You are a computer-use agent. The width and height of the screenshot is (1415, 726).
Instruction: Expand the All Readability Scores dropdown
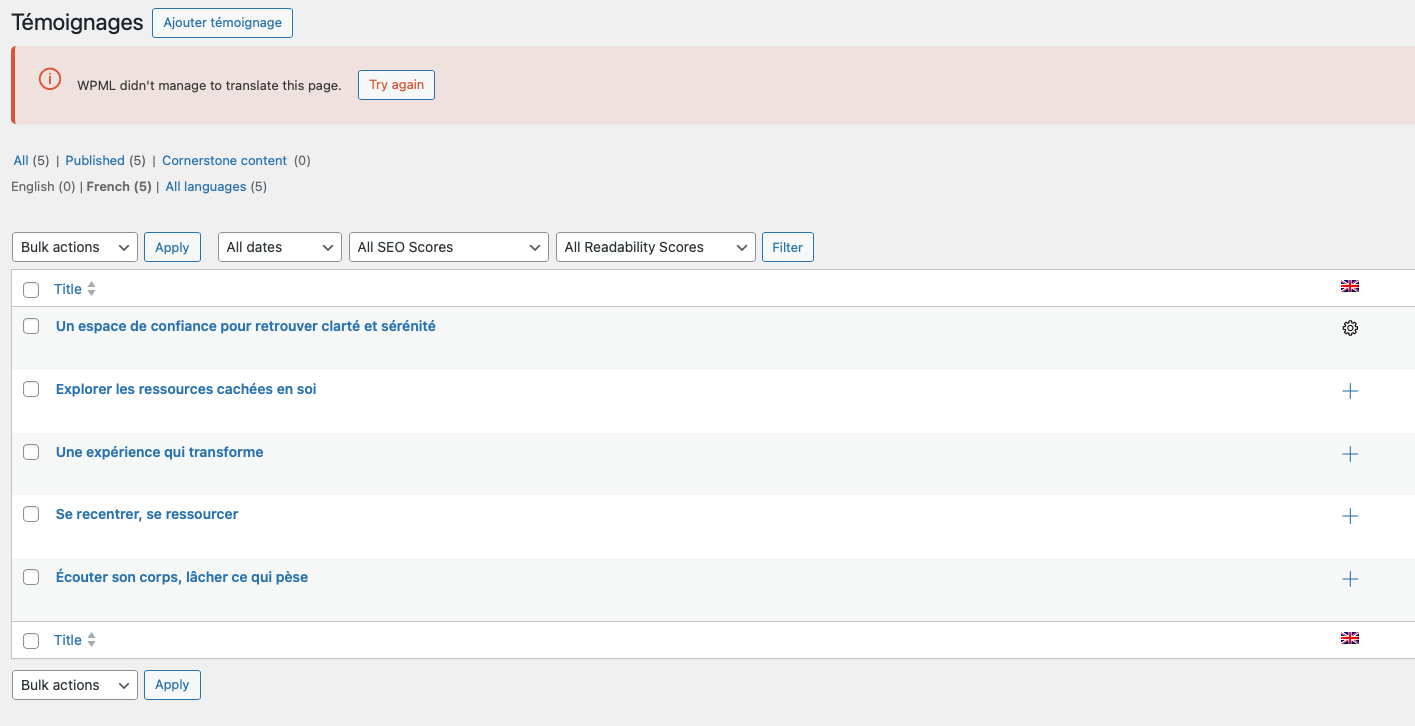(655, 247)
